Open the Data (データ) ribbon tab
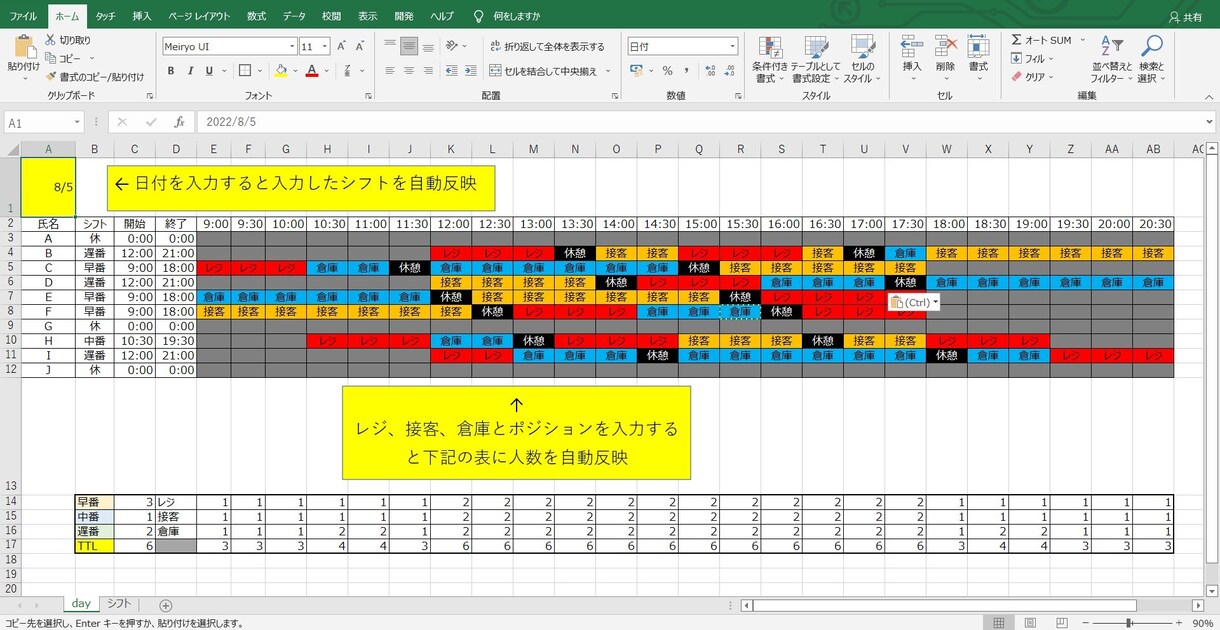The height and width of the screenshot is (630, 1220). 294,16
